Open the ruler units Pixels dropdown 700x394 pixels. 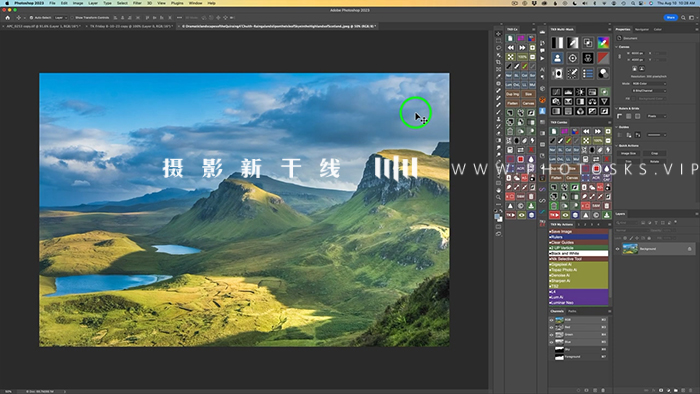point(656,116)
